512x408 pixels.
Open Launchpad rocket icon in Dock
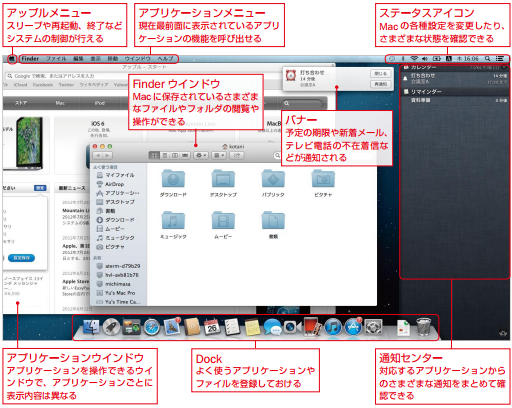coord(111,327)
